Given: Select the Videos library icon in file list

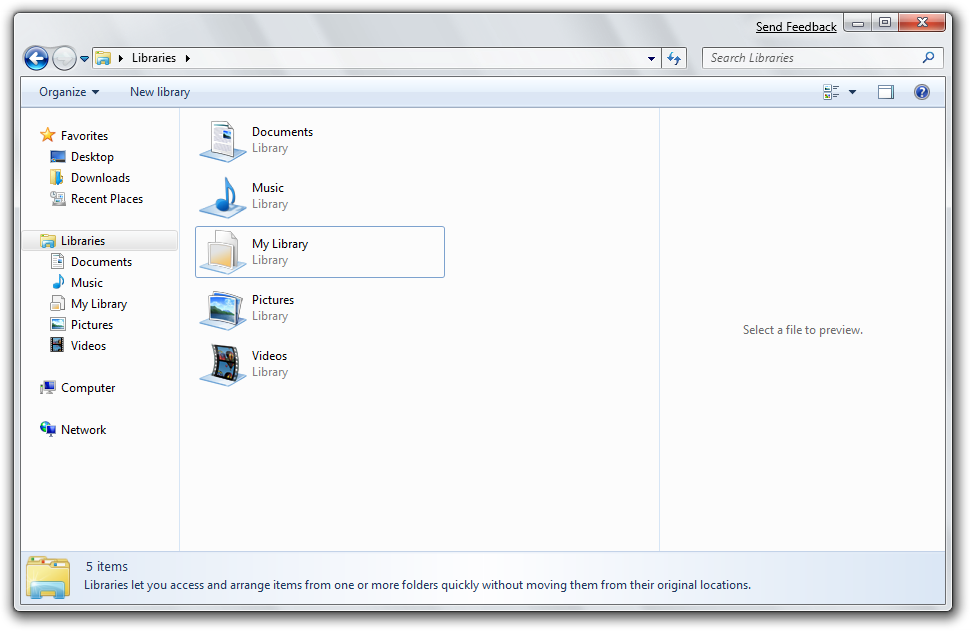Looking at the screenshot, I should point(223,364).
